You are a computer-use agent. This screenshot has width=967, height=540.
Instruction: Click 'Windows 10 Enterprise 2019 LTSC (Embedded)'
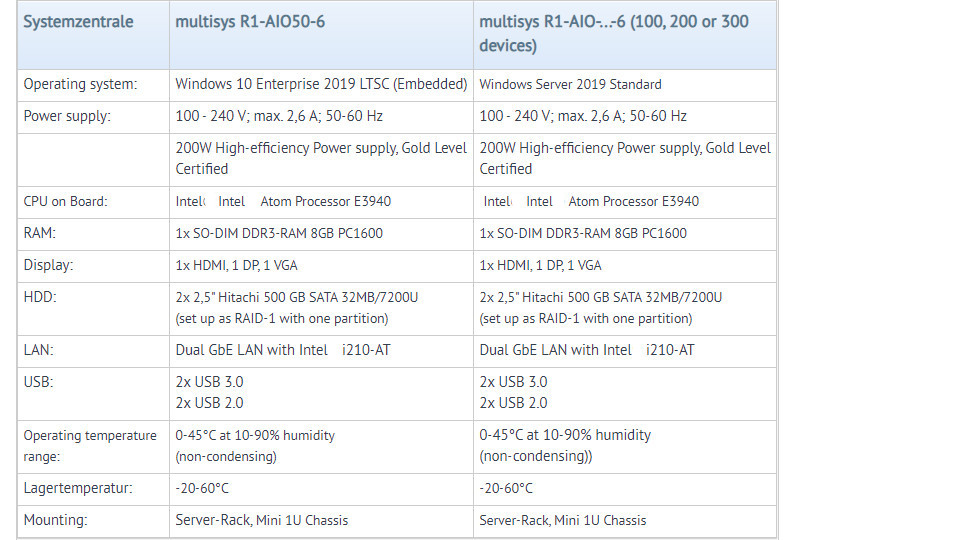point(321,84)
